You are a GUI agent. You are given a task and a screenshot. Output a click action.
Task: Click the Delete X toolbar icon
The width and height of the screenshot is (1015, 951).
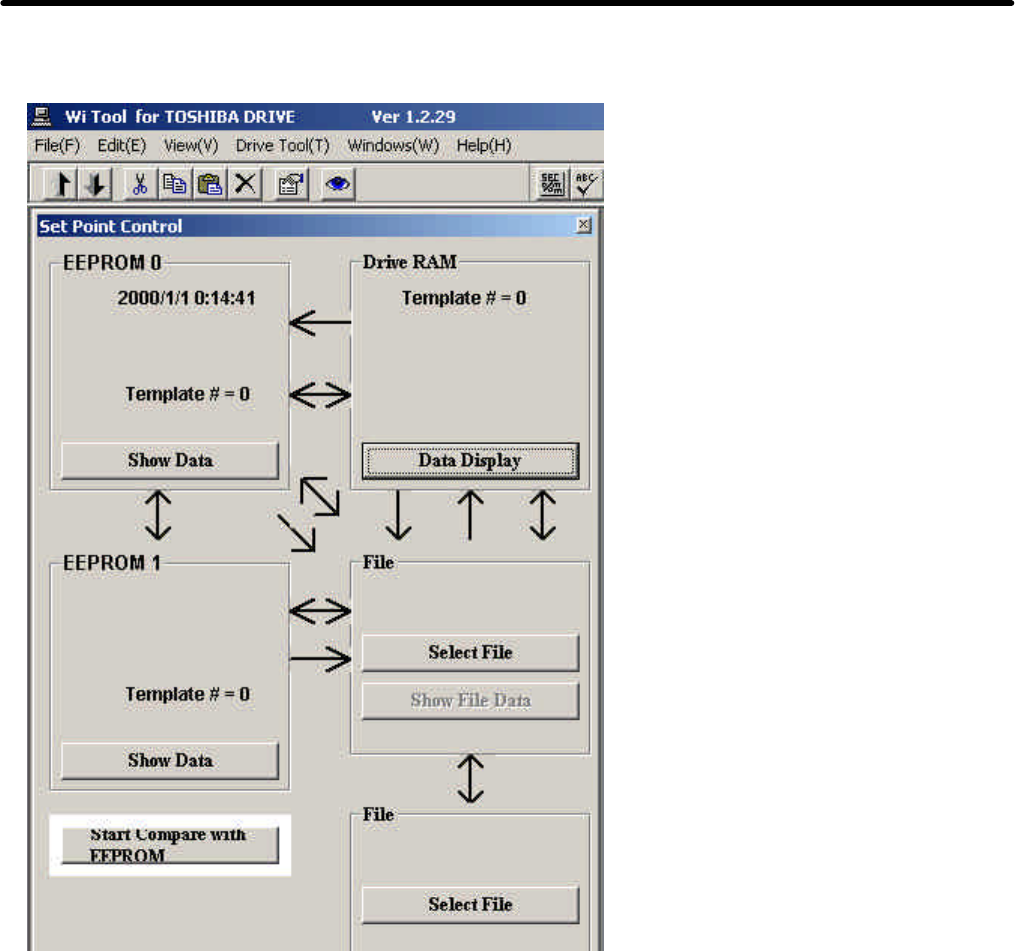coord(245,185)
